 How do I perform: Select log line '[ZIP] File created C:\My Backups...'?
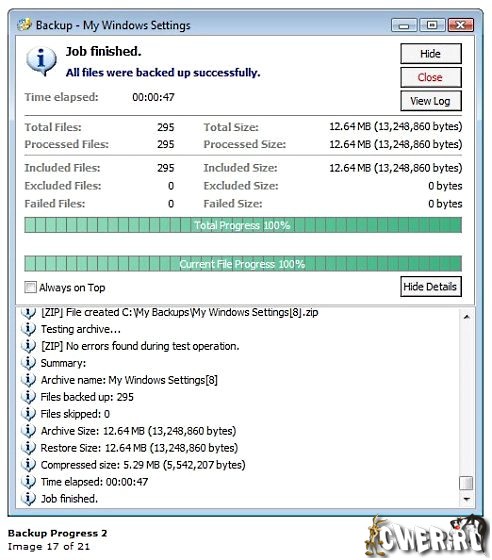coord(179,312)
